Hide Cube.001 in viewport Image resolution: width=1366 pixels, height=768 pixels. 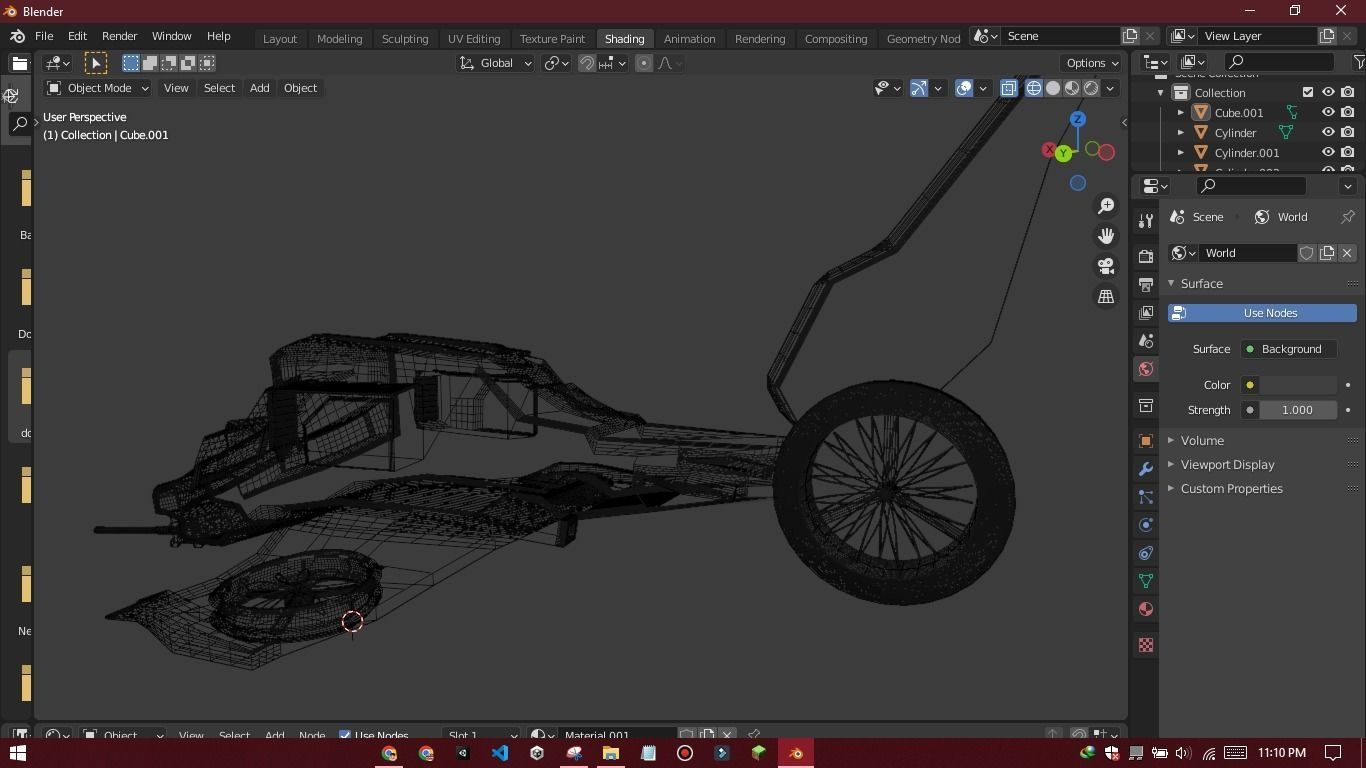click(1328, 113)
